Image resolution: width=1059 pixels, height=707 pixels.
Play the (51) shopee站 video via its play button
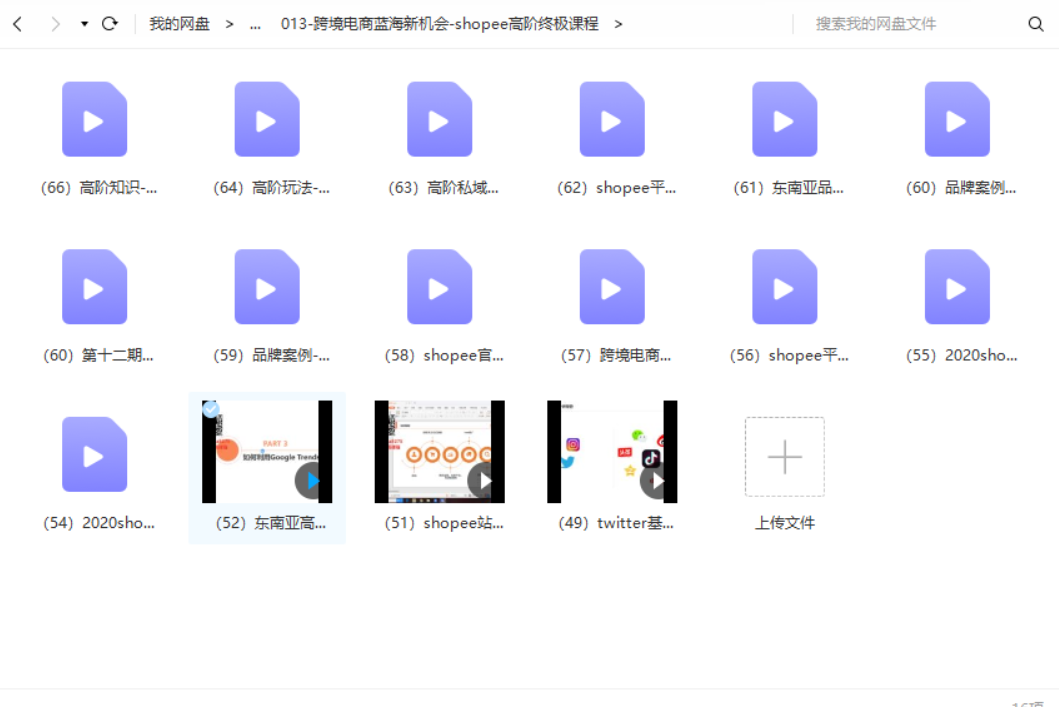tap(484, 481)
